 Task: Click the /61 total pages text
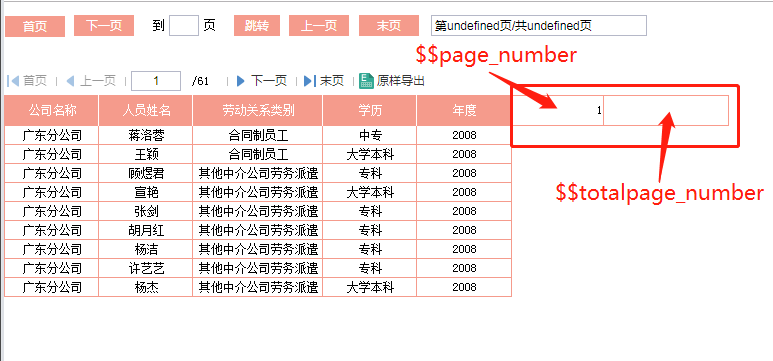click(x=201, y=81)
